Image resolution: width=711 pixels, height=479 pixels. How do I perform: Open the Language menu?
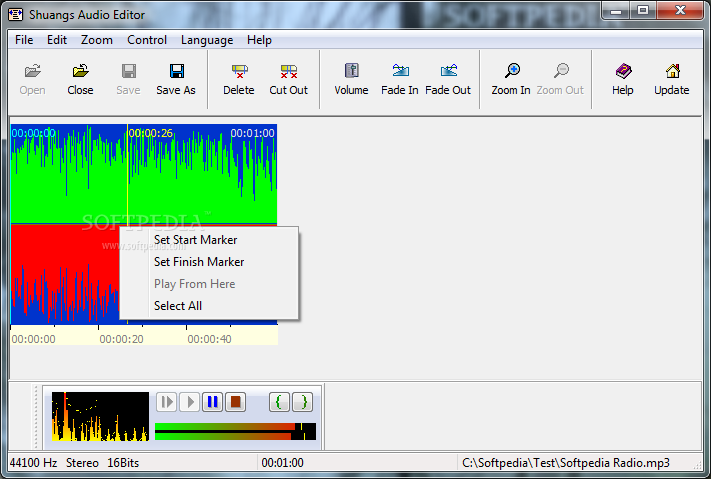point(207,40)
